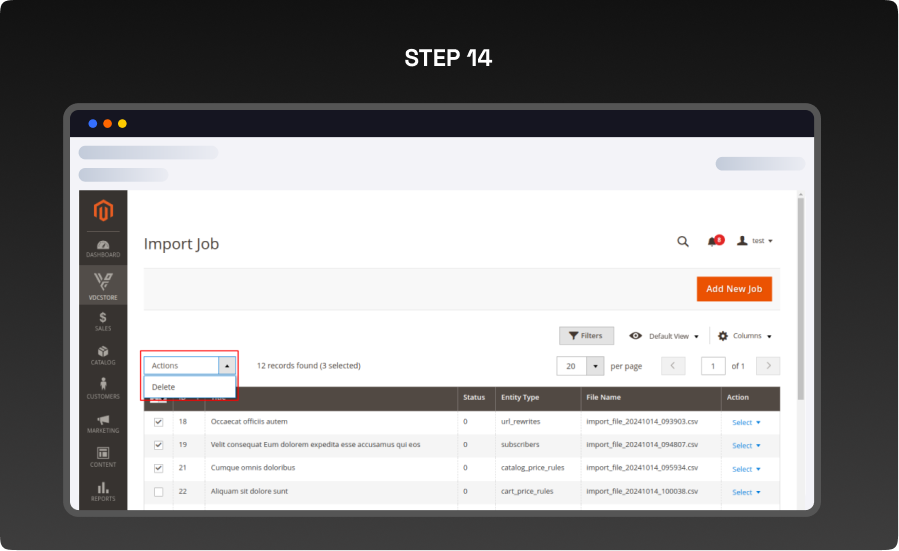The height and width of the screenshot is (551, 899).
Task: Open Dashboard from the sidebar
Action: 103,248
